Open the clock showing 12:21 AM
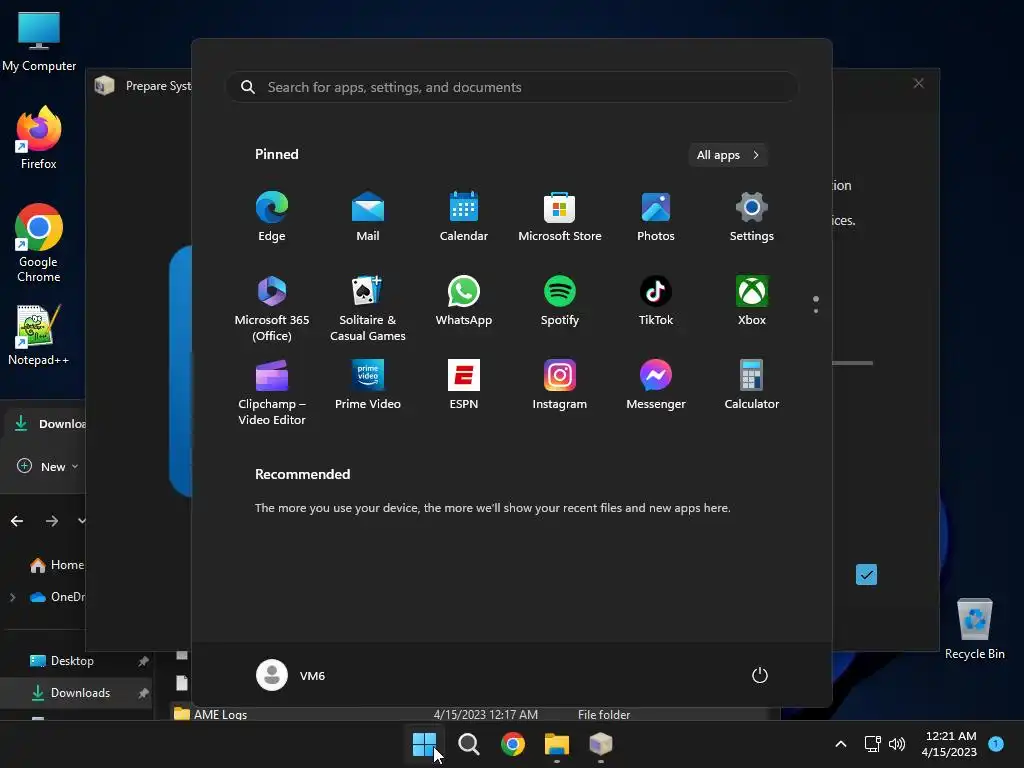The width and height of the screenshot is (1024, 768). [949, 744]
